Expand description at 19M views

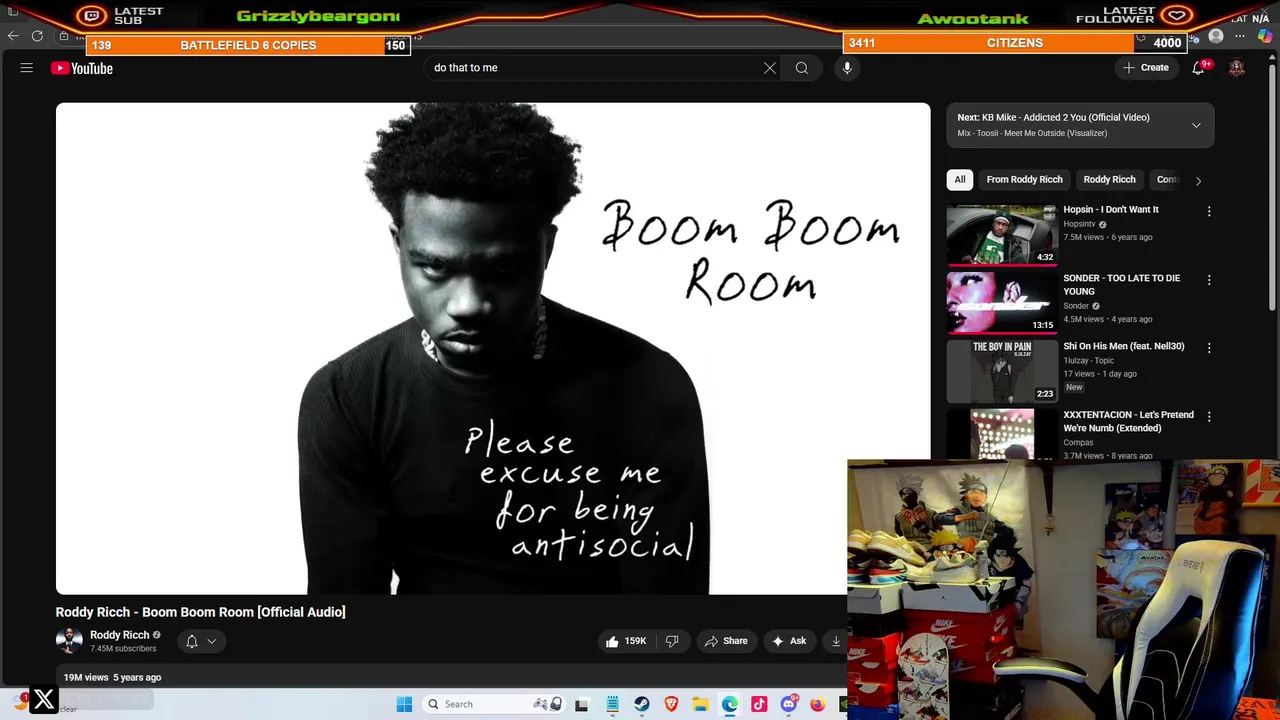click(112, 677)
